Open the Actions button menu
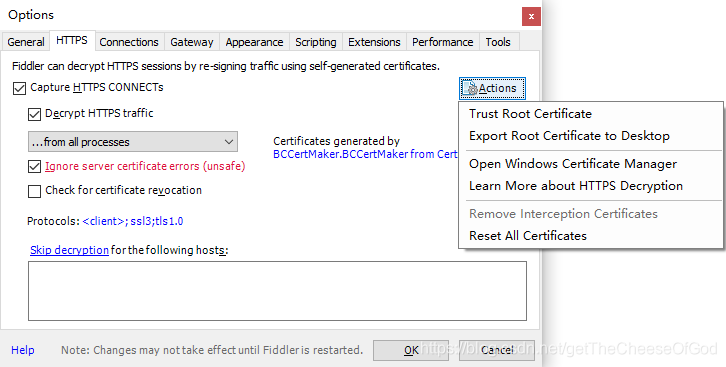The image size is (726, 367). click(492, 88)
